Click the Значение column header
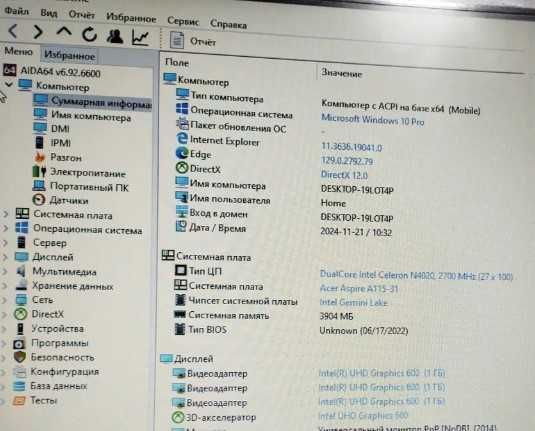 point(342,73)
